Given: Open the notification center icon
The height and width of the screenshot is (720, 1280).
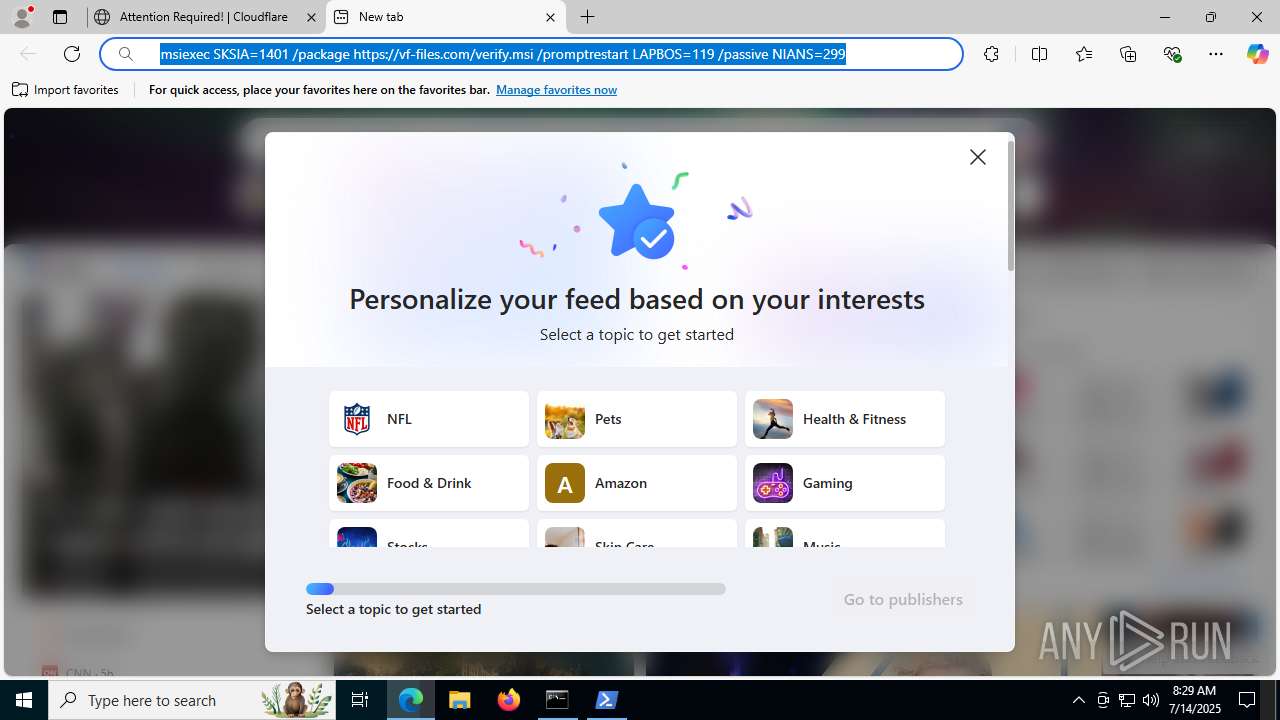Looking at the screenshot, I should pyautogui.click(x=1248, y=700).
